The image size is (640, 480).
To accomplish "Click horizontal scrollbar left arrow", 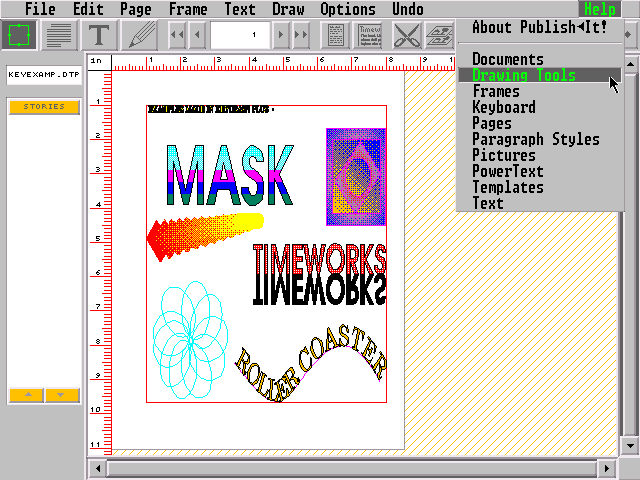I will click(97, 468).
